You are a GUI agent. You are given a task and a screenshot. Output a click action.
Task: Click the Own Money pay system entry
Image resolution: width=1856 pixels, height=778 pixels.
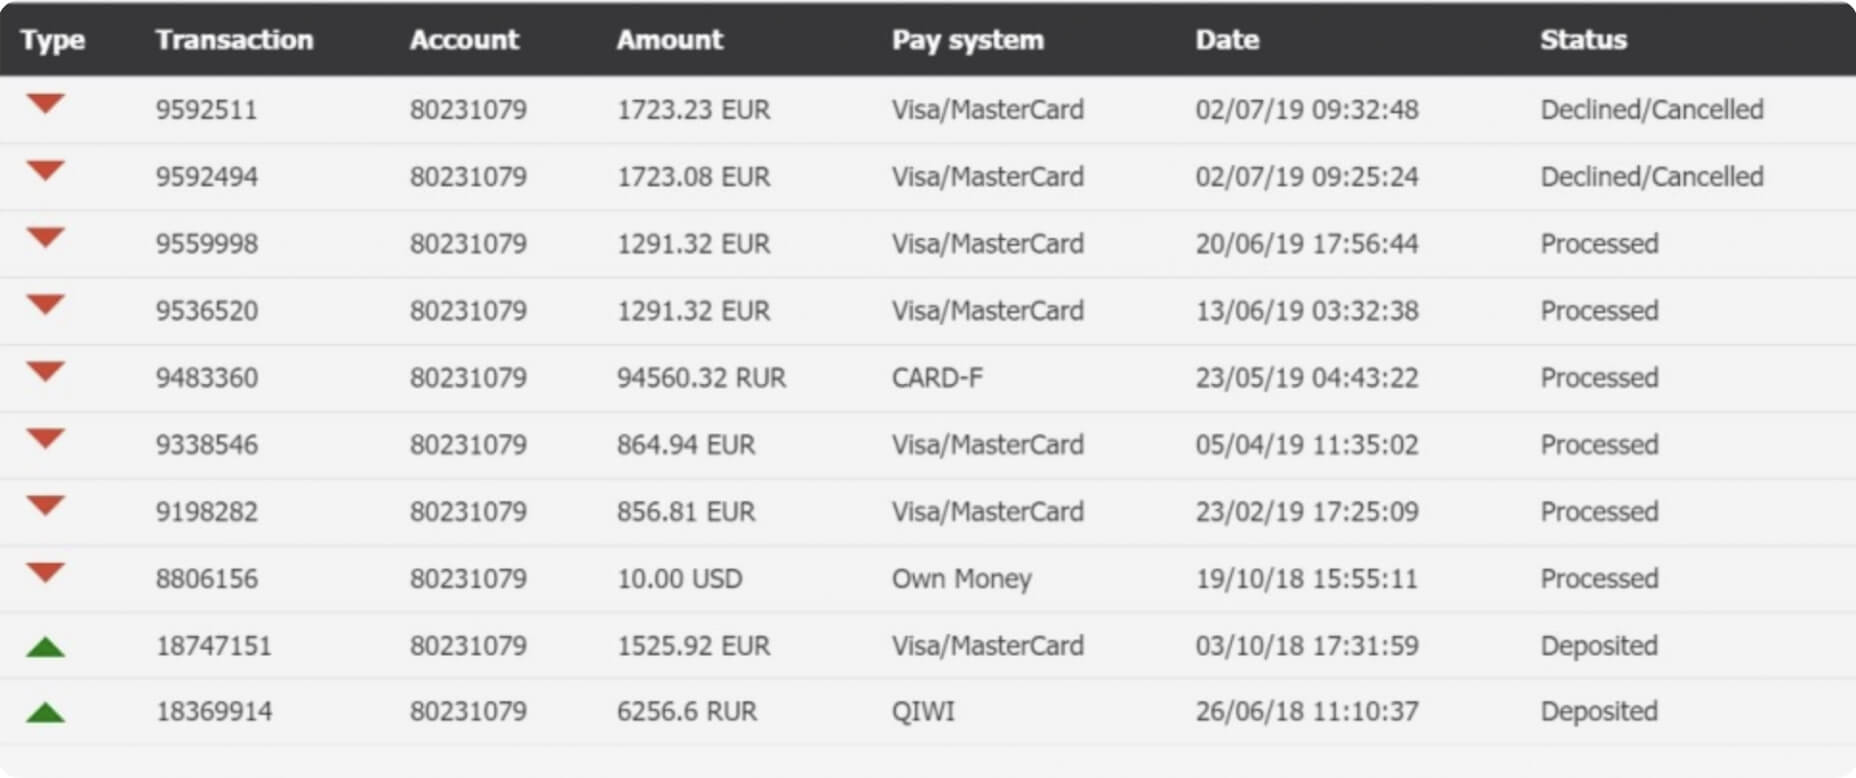[x=961, y=579]
